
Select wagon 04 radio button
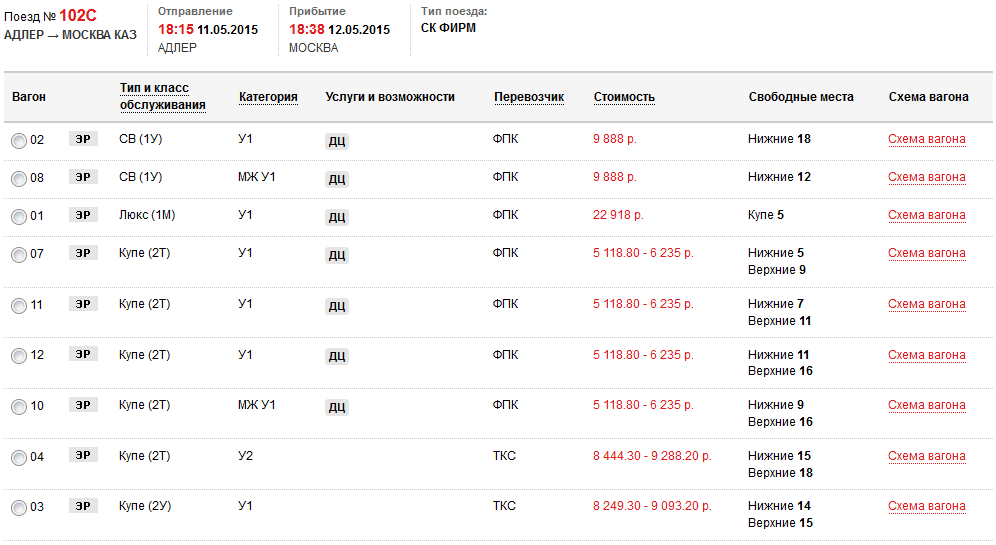pos(19,458)
